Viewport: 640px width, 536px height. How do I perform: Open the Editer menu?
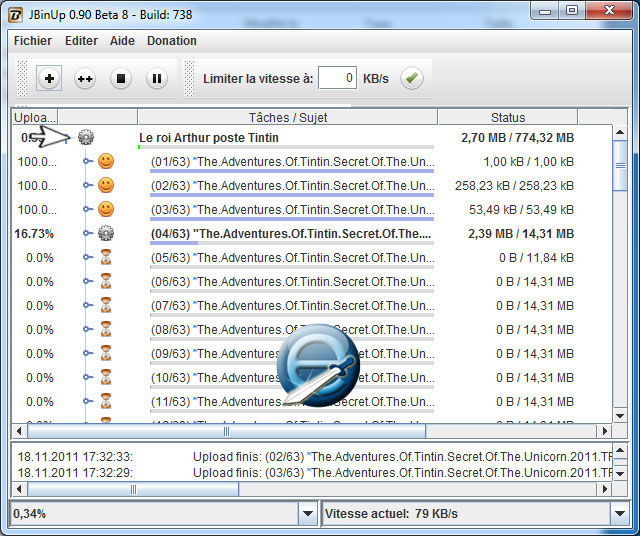point(81,41)
